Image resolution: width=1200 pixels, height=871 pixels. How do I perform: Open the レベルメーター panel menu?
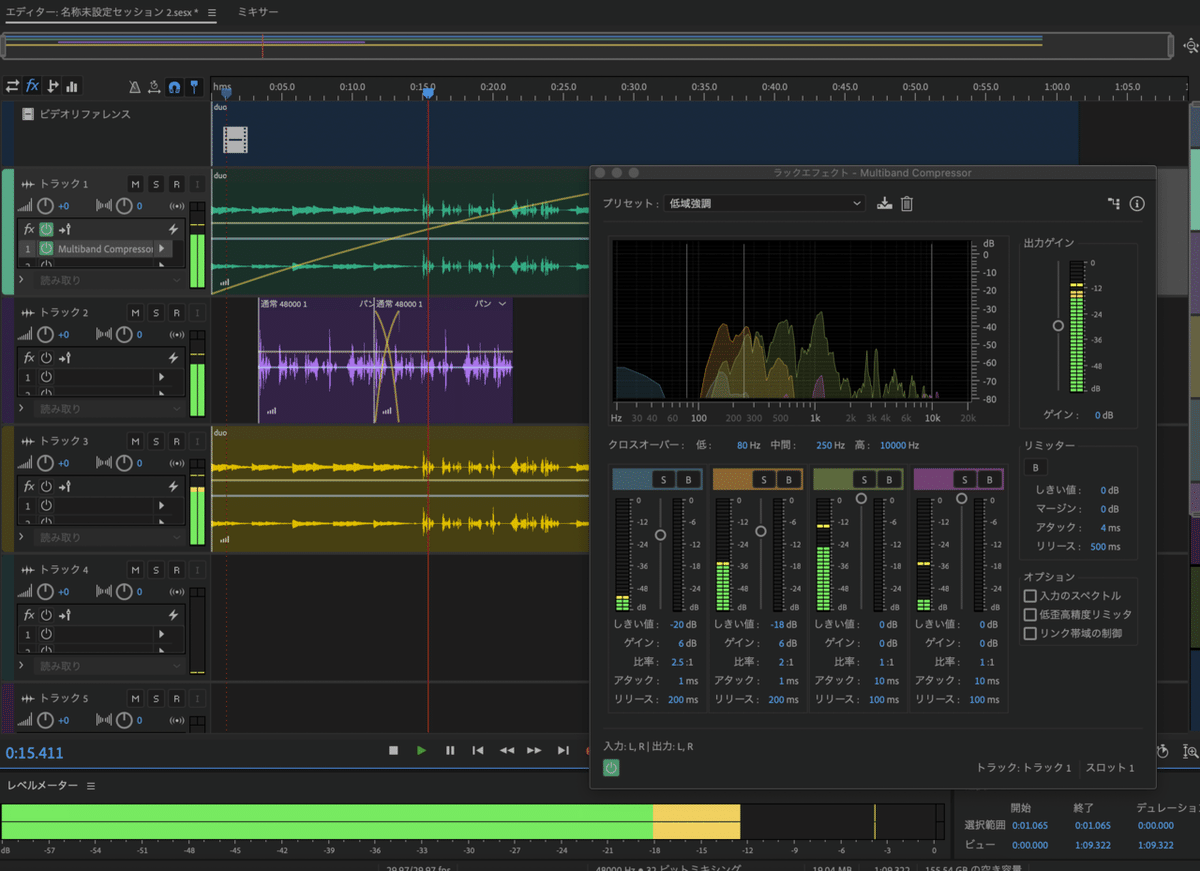coord(89,786)
